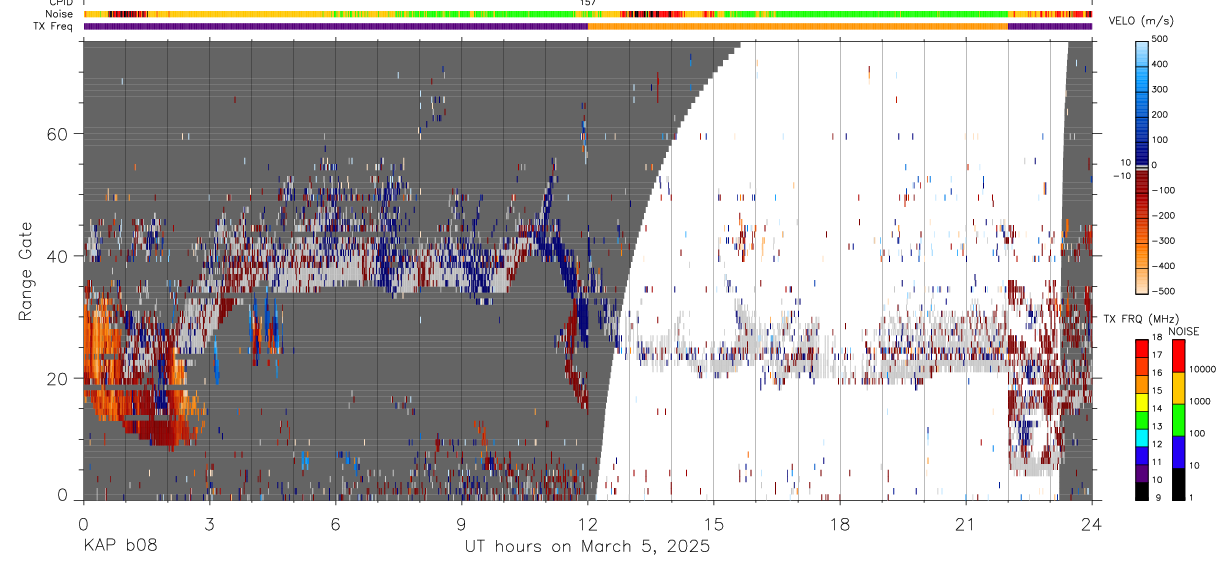This screenshot has width=1228, height=567.
Task: Click the red 17–18 MHz swatch
Action: click(x=1143, y=348)
